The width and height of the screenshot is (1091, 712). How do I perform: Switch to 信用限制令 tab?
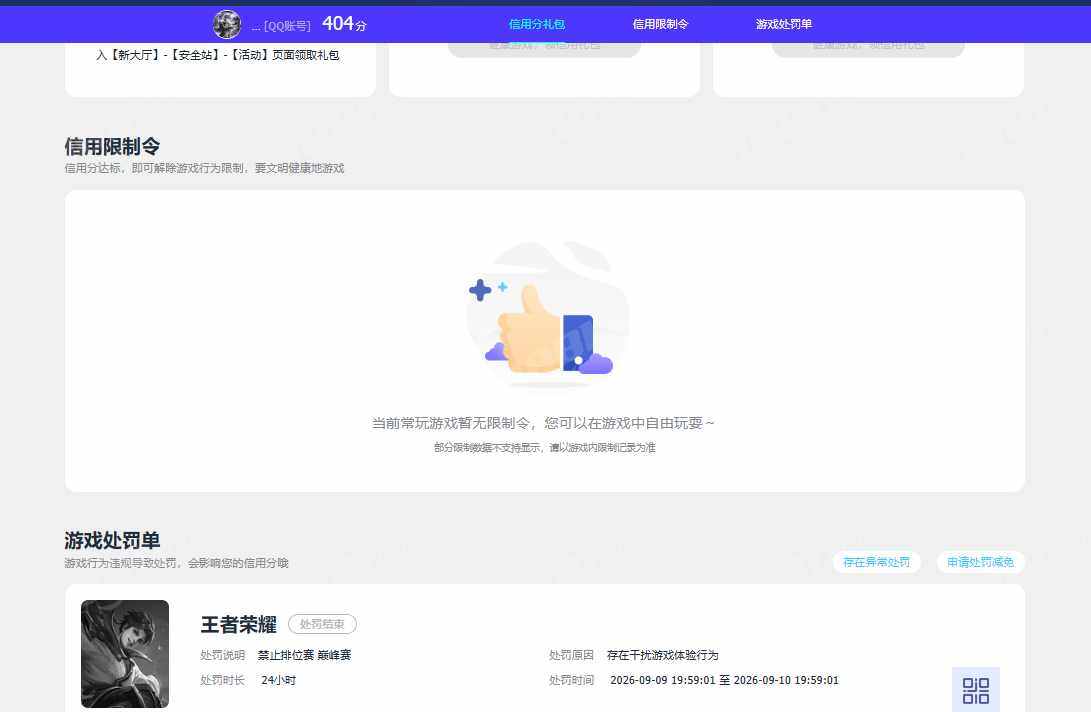(660, 24)
